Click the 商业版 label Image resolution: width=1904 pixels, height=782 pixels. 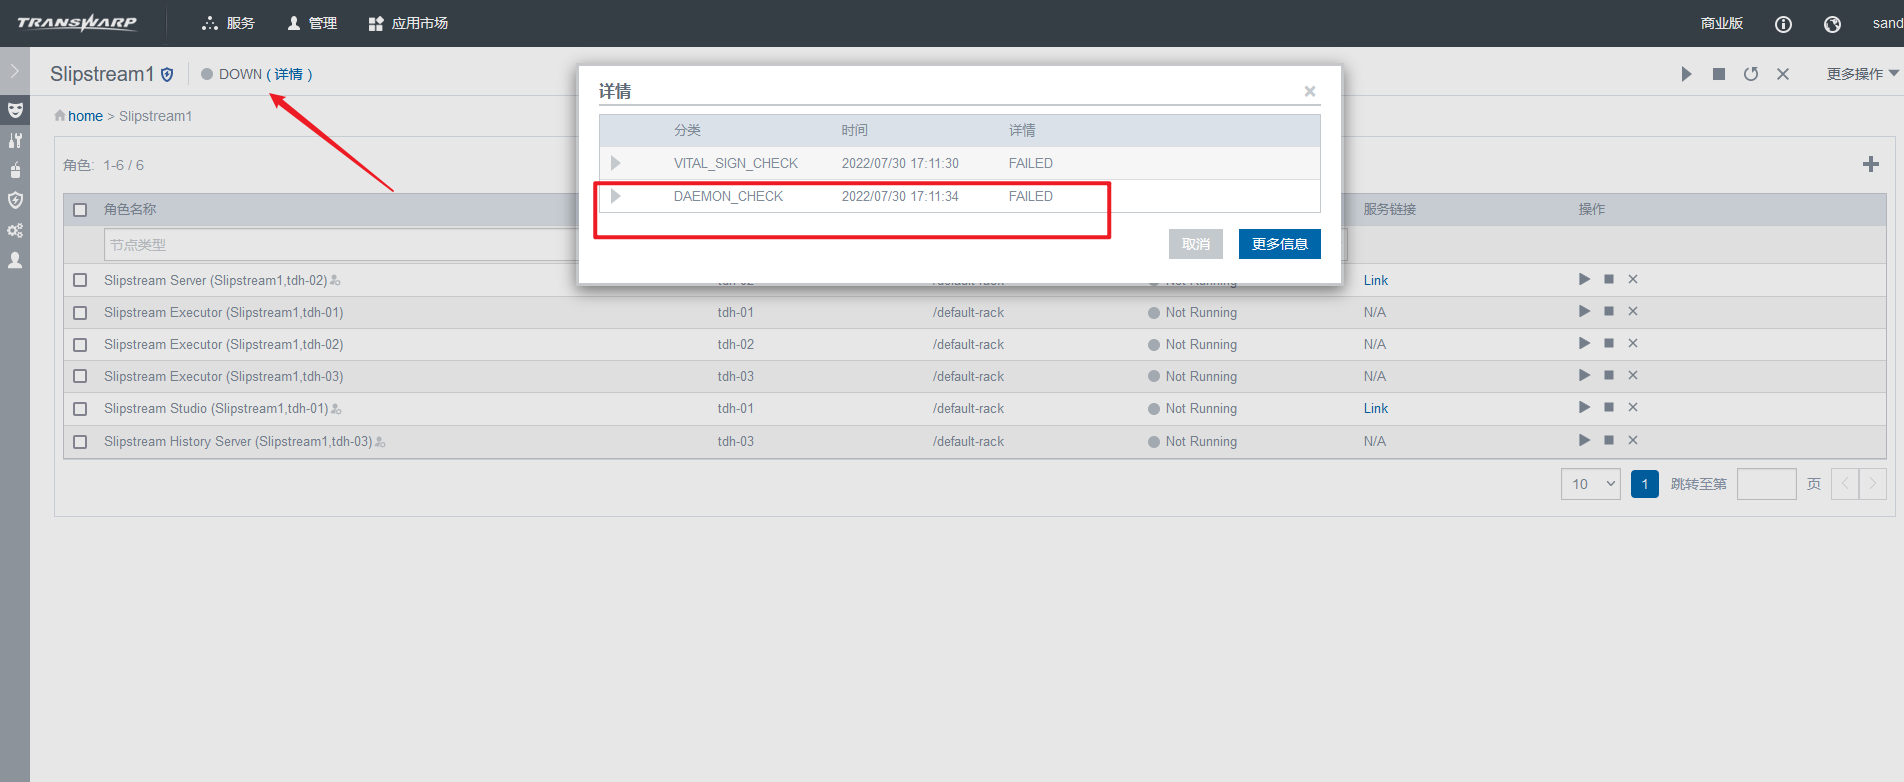coord(1722,23)
